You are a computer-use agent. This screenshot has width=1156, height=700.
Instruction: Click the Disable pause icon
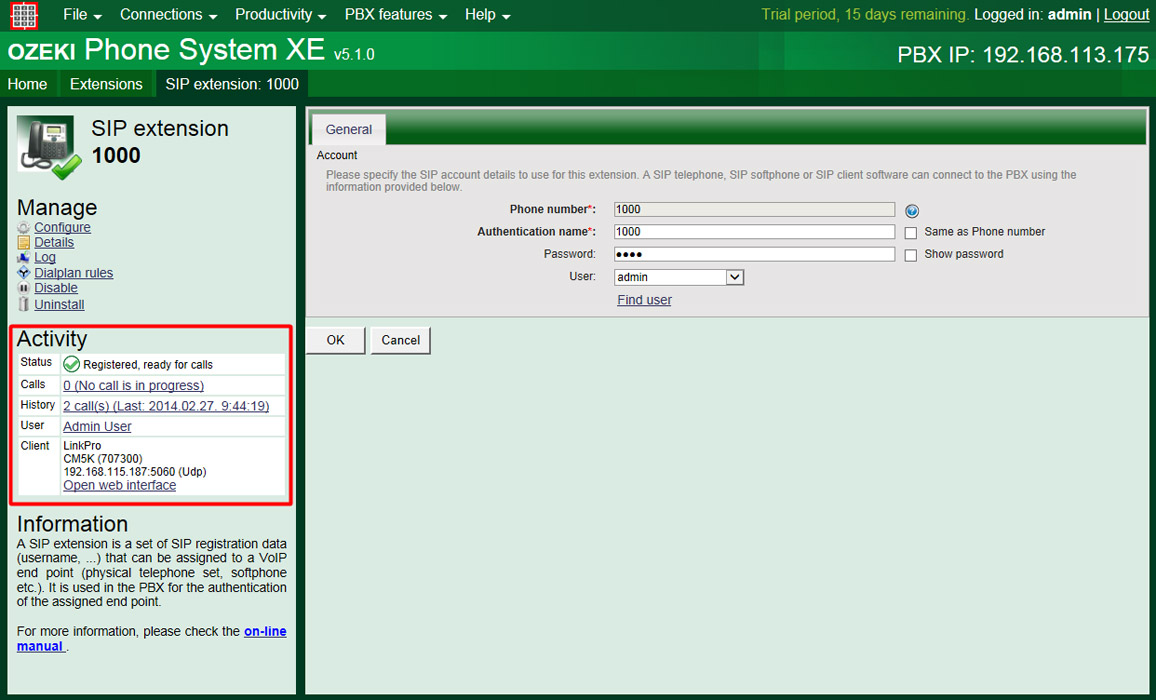(x=22, y=288)
